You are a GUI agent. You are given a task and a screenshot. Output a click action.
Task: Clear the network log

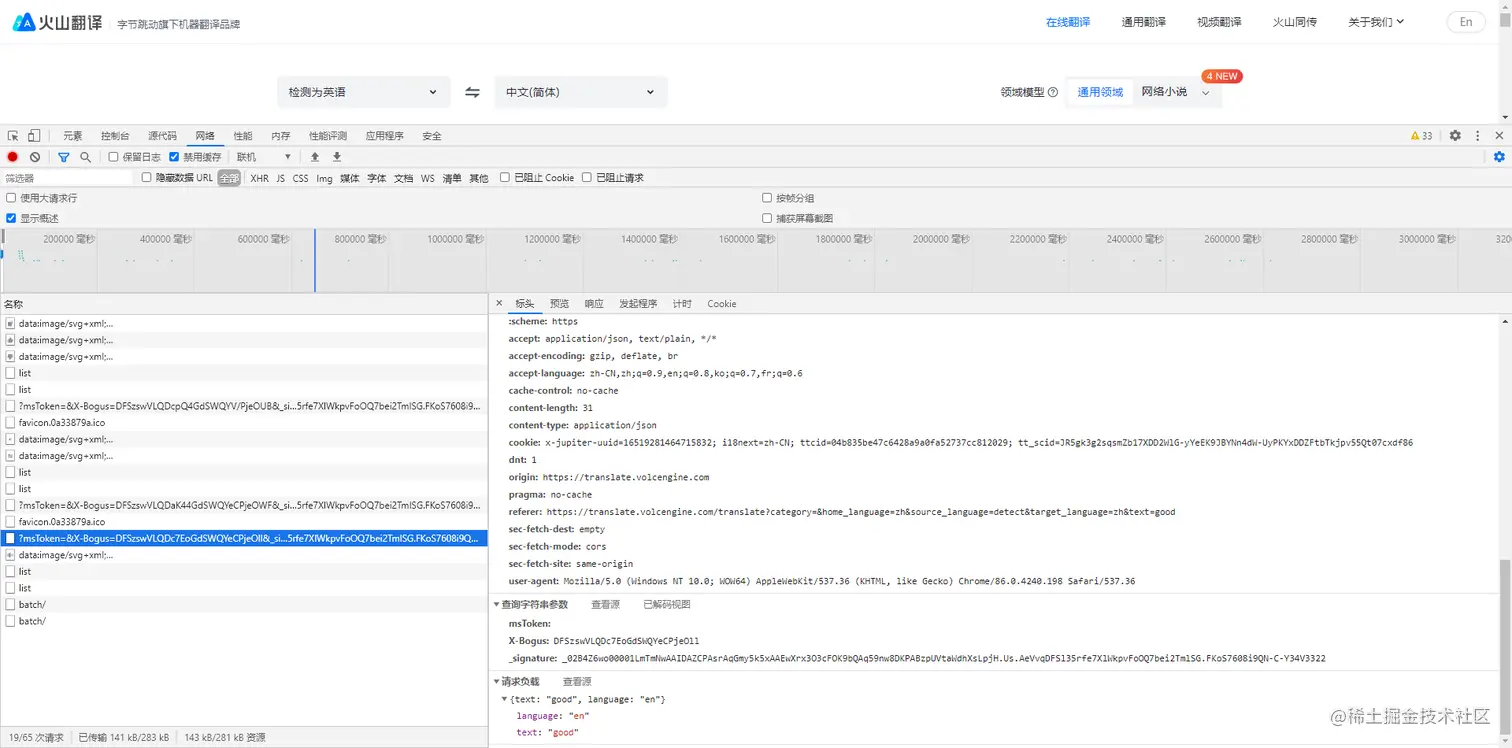tap(35, 157)
